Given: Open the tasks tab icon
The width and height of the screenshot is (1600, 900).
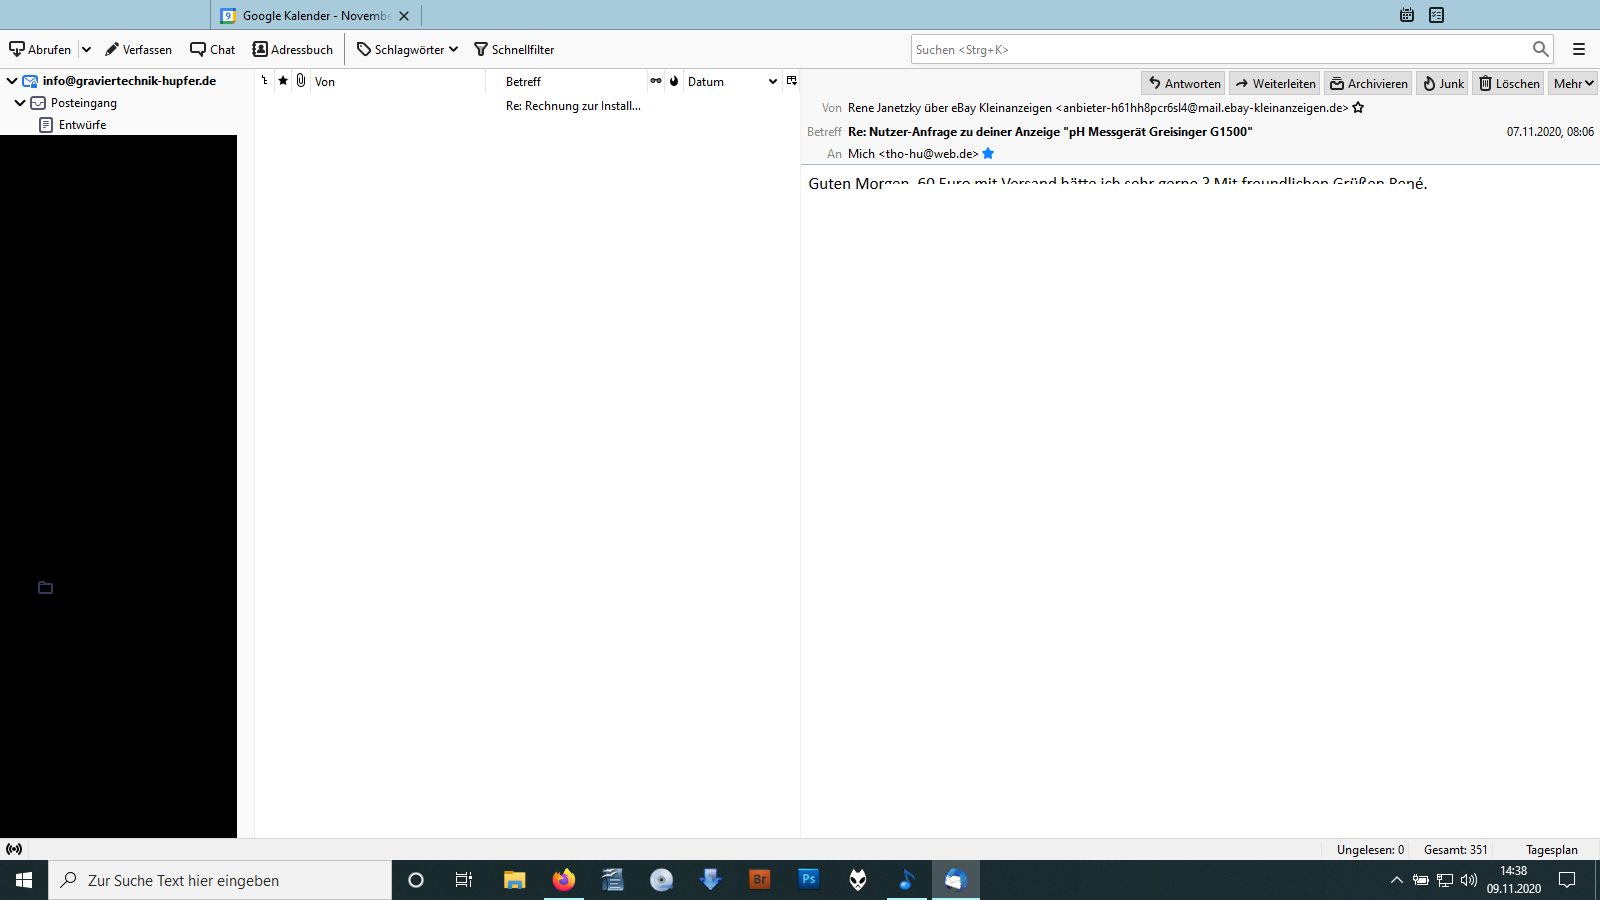Looking at the screenshot, I should [x=1437, y=15].
